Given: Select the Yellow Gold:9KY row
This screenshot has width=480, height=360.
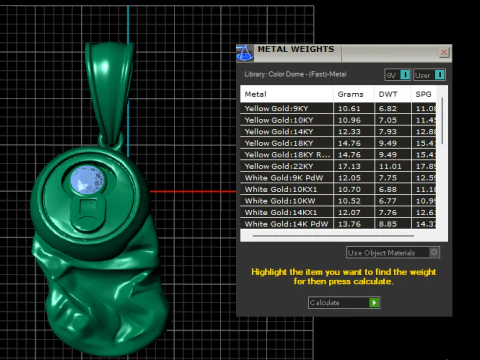Looking at the screenshot, I should tap(338, 108).
